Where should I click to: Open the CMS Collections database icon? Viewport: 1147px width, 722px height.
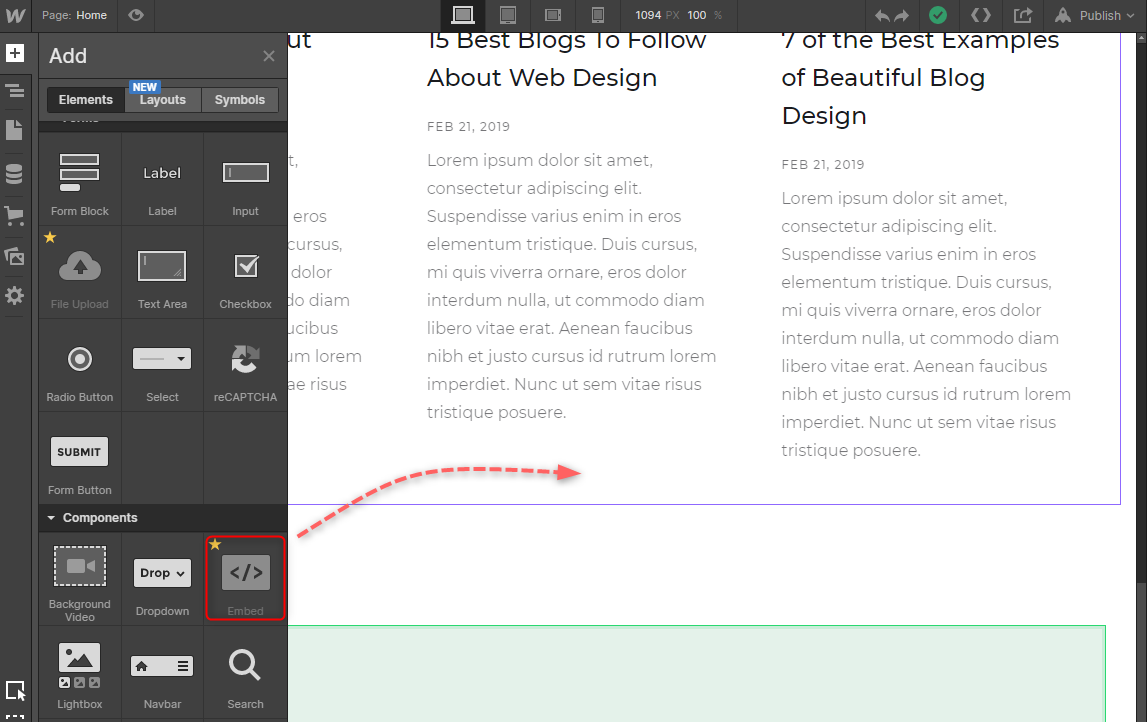[x=14, y=174]
